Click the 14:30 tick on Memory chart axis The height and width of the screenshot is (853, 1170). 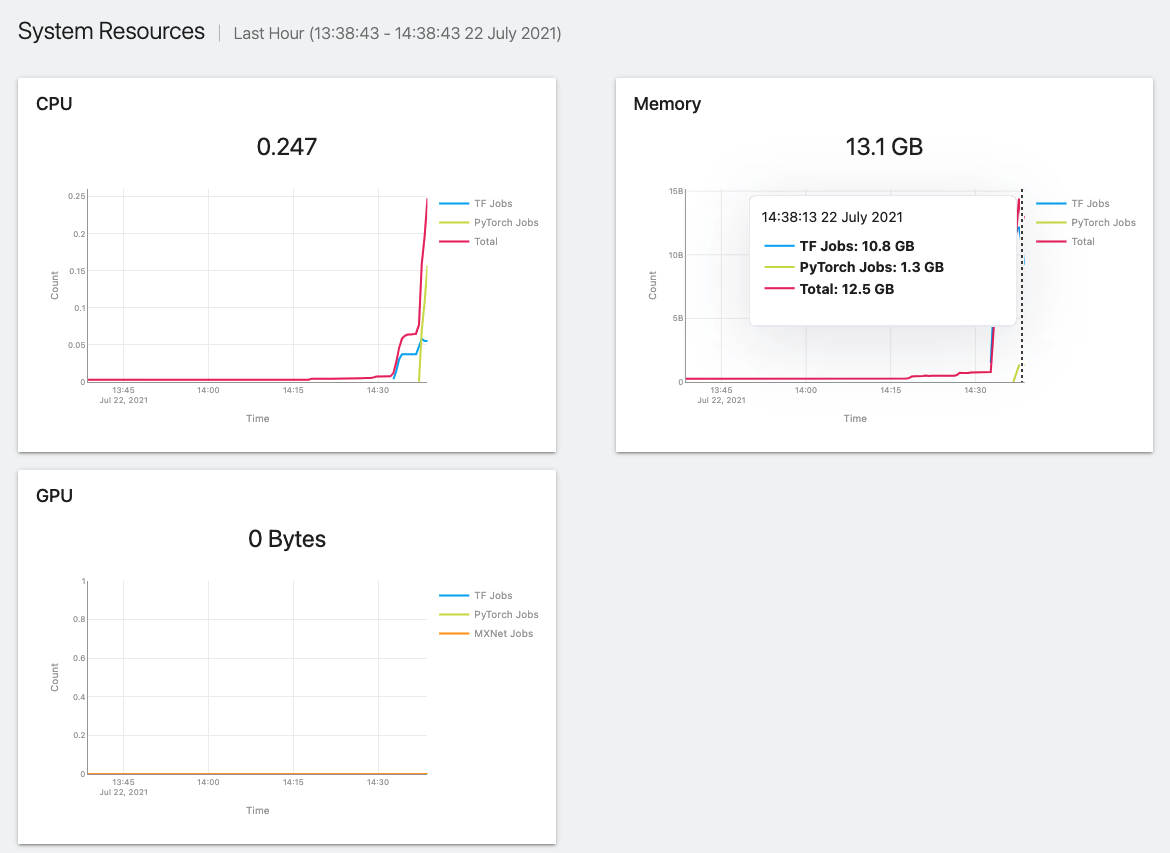pos(975,390)
